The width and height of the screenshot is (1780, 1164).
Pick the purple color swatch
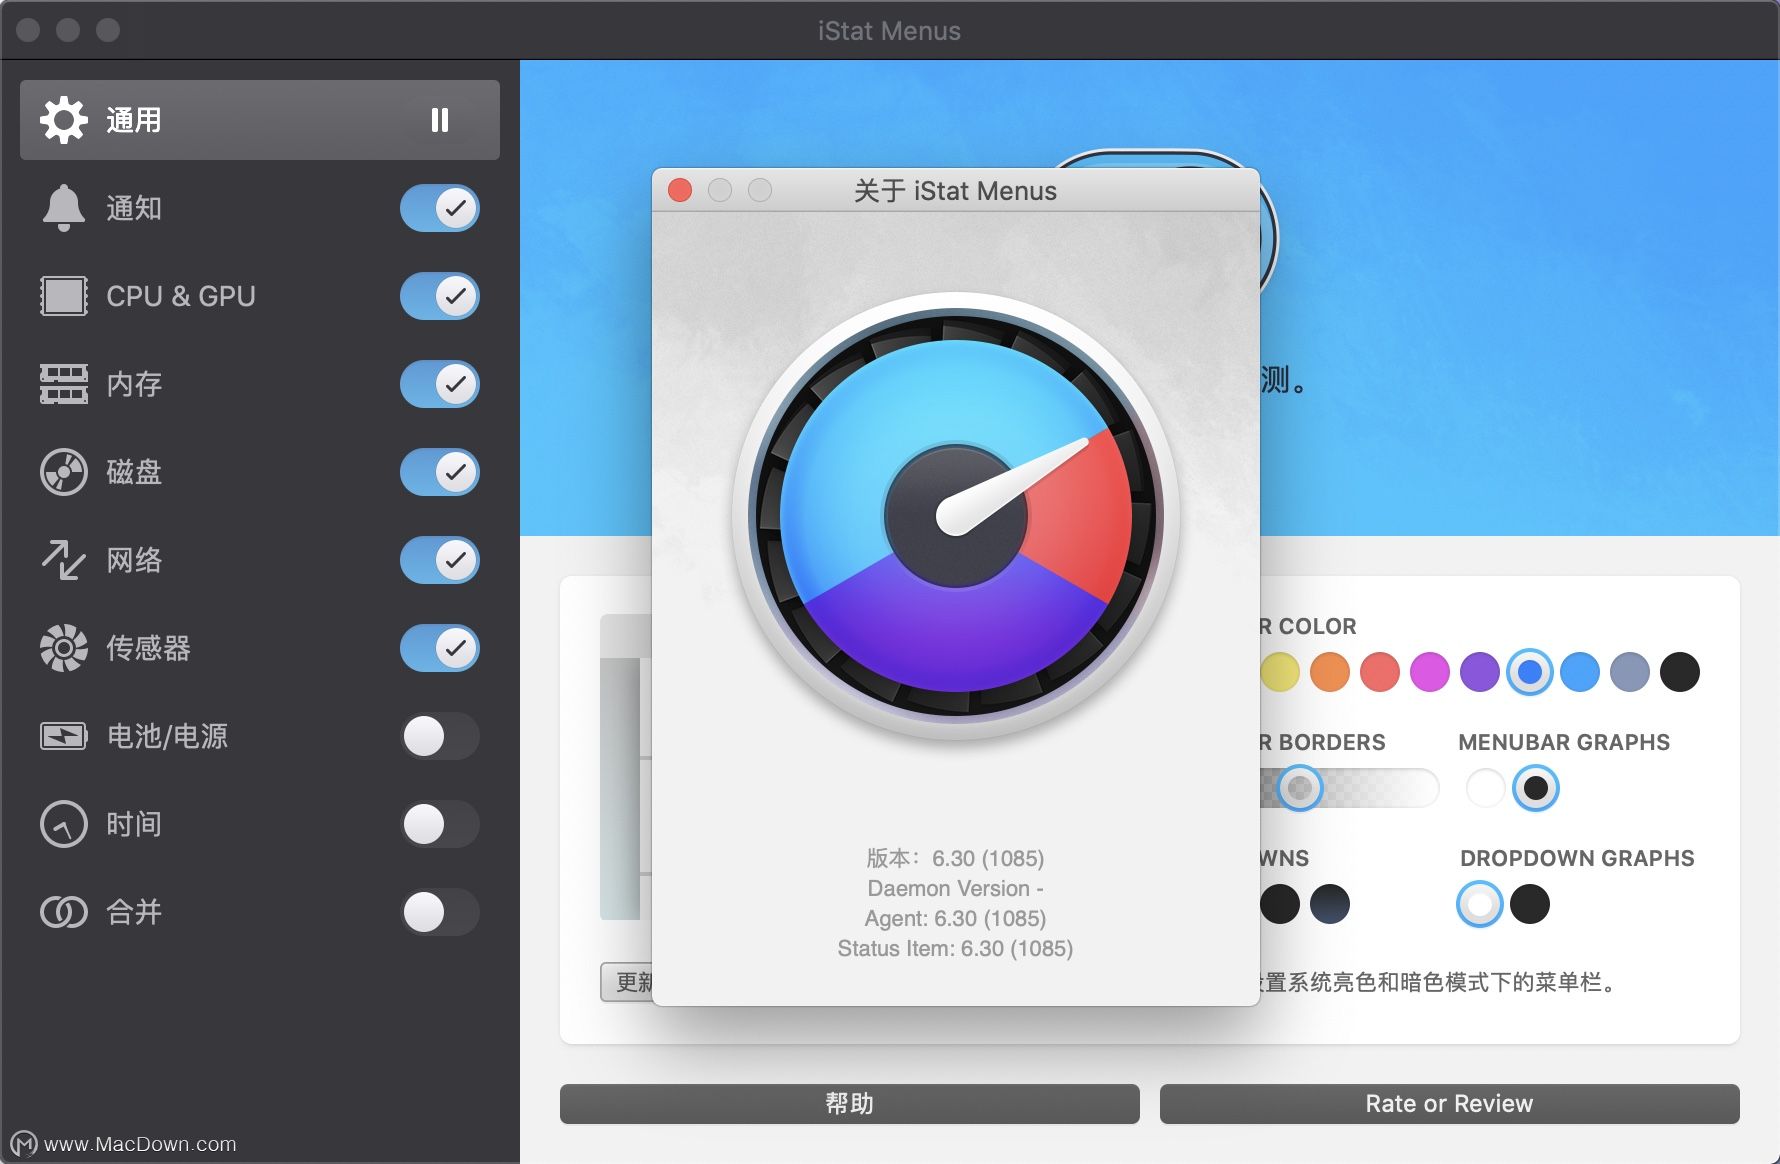pyautogui.click(x=1480, y=672)
